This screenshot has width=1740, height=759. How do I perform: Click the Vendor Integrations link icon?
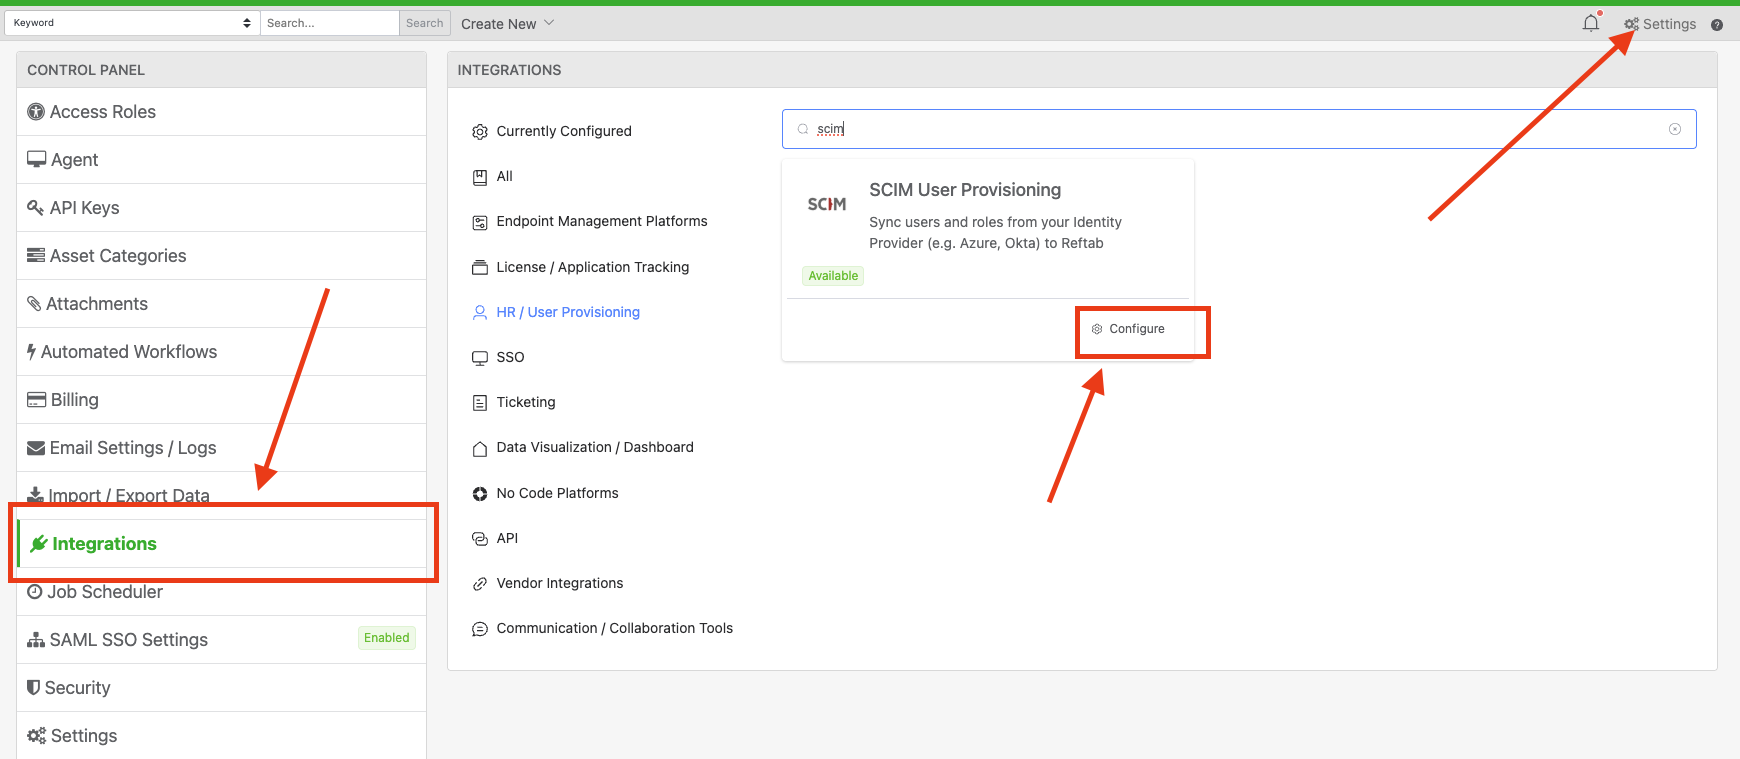pos(480,584)
